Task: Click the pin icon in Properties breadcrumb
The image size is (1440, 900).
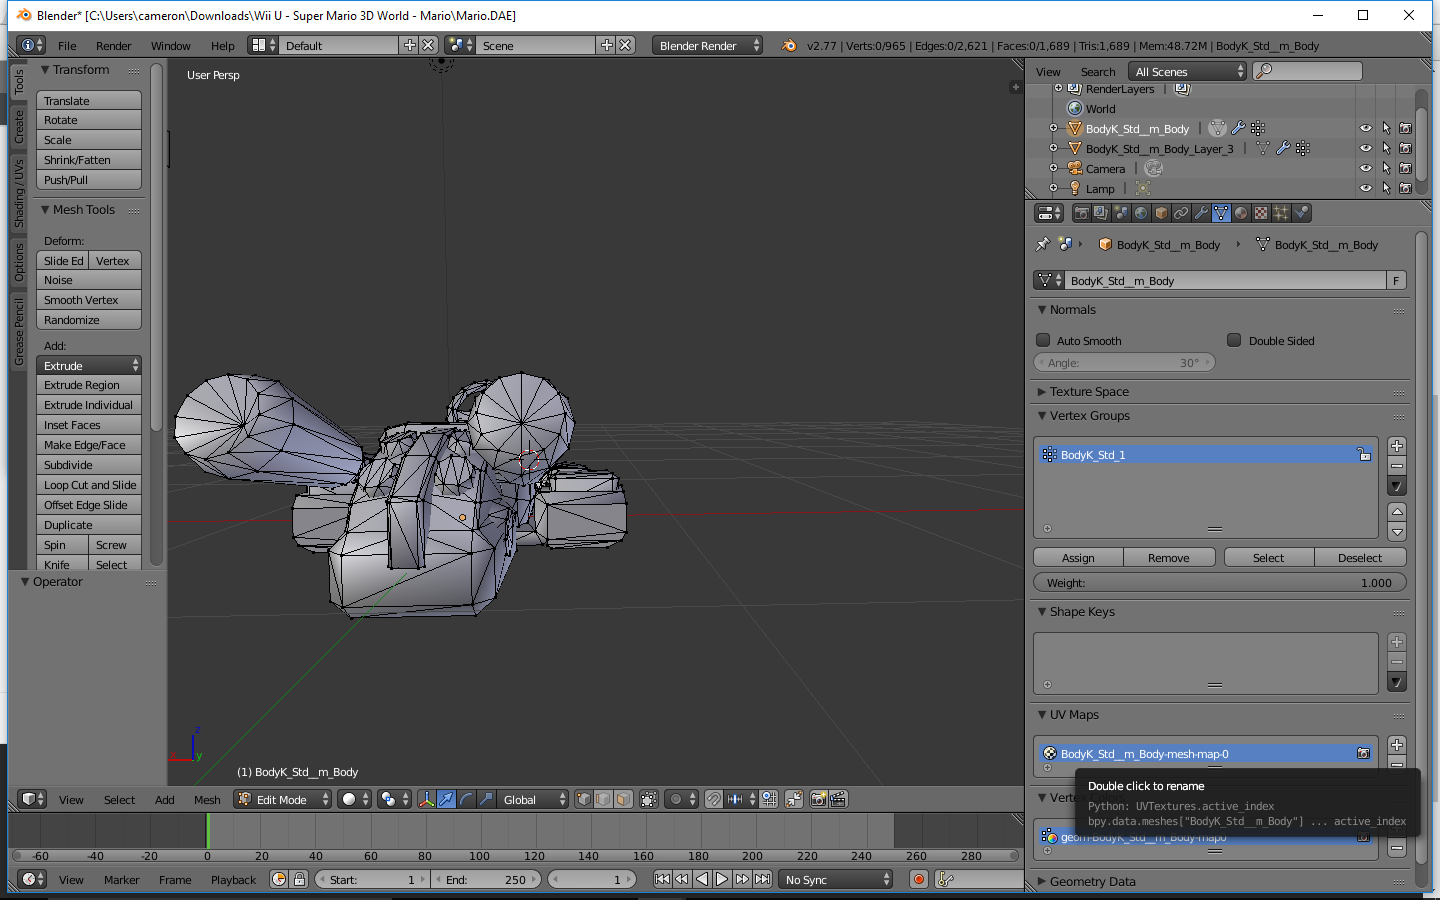Action: coord(1043,244)
